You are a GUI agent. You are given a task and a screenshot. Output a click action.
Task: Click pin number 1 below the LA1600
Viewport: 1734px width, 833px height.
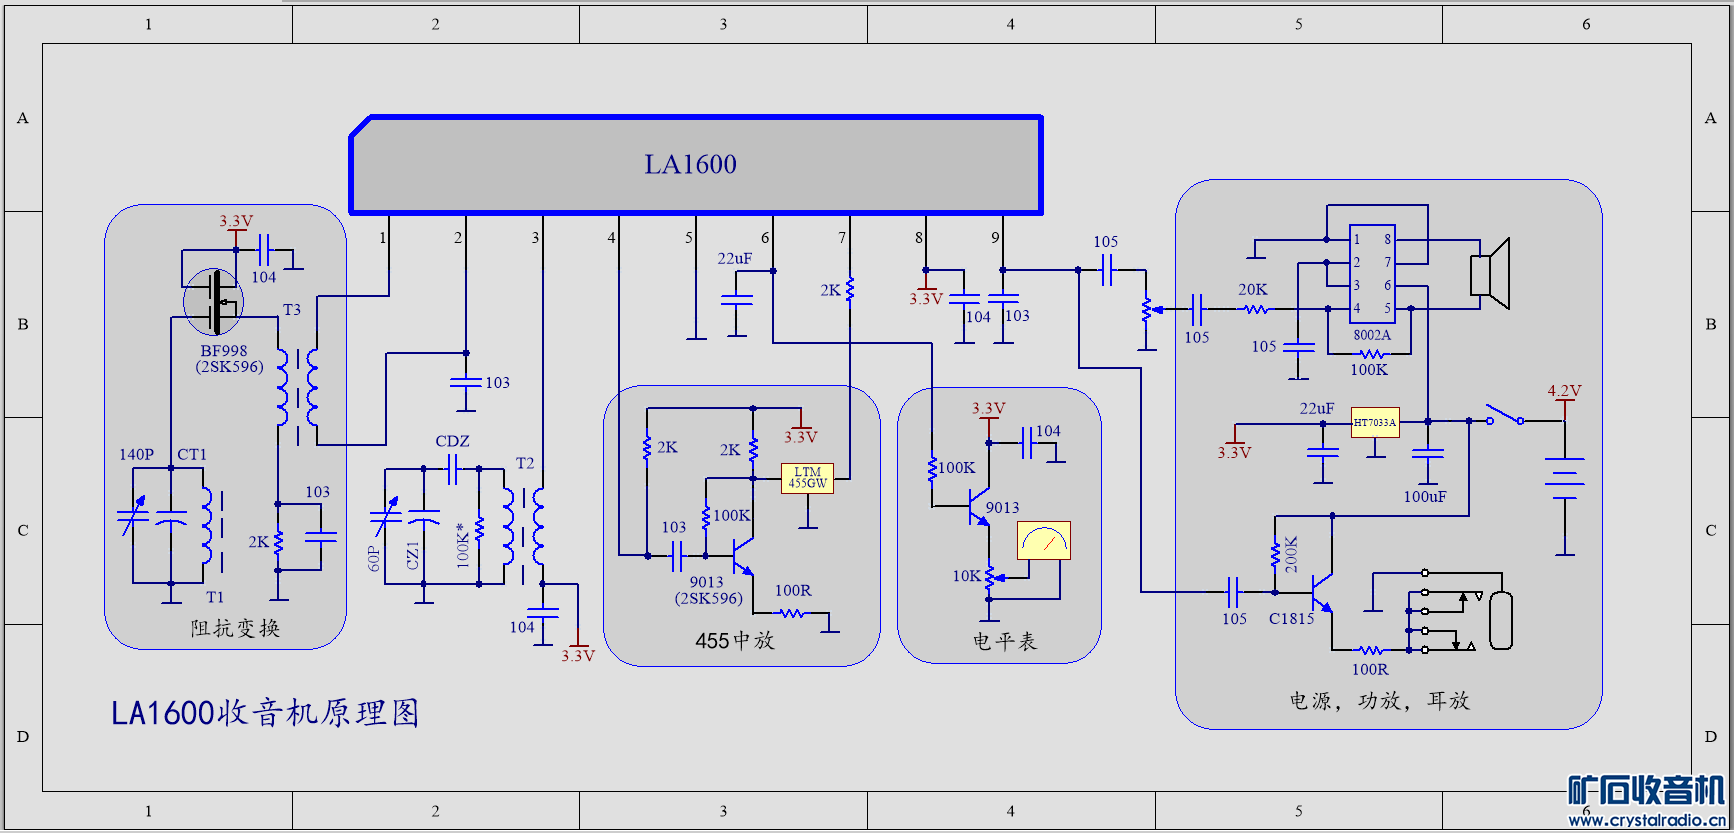[383, 237]
